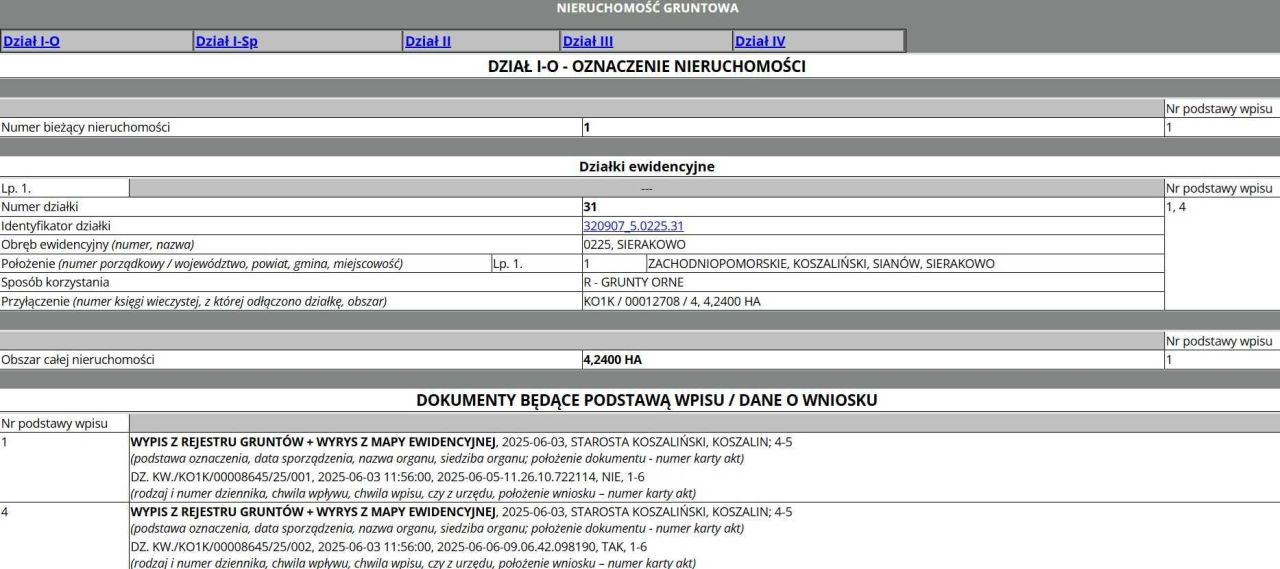Switch to the Dział I-Sp tab
This screenshot has height=569, width=1280.
(226, 41)
